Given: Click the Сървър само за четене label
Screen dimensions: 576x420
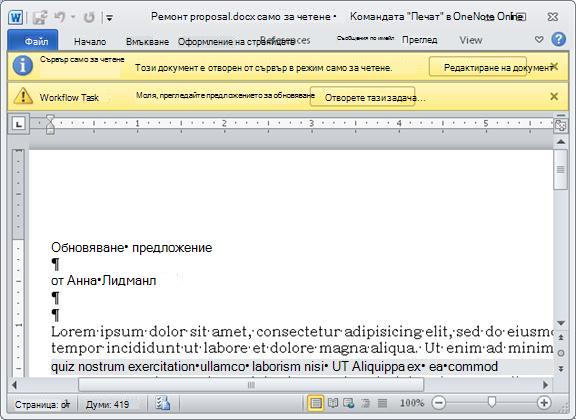Looking at the screenshot, I should click(x=82, y=60).
